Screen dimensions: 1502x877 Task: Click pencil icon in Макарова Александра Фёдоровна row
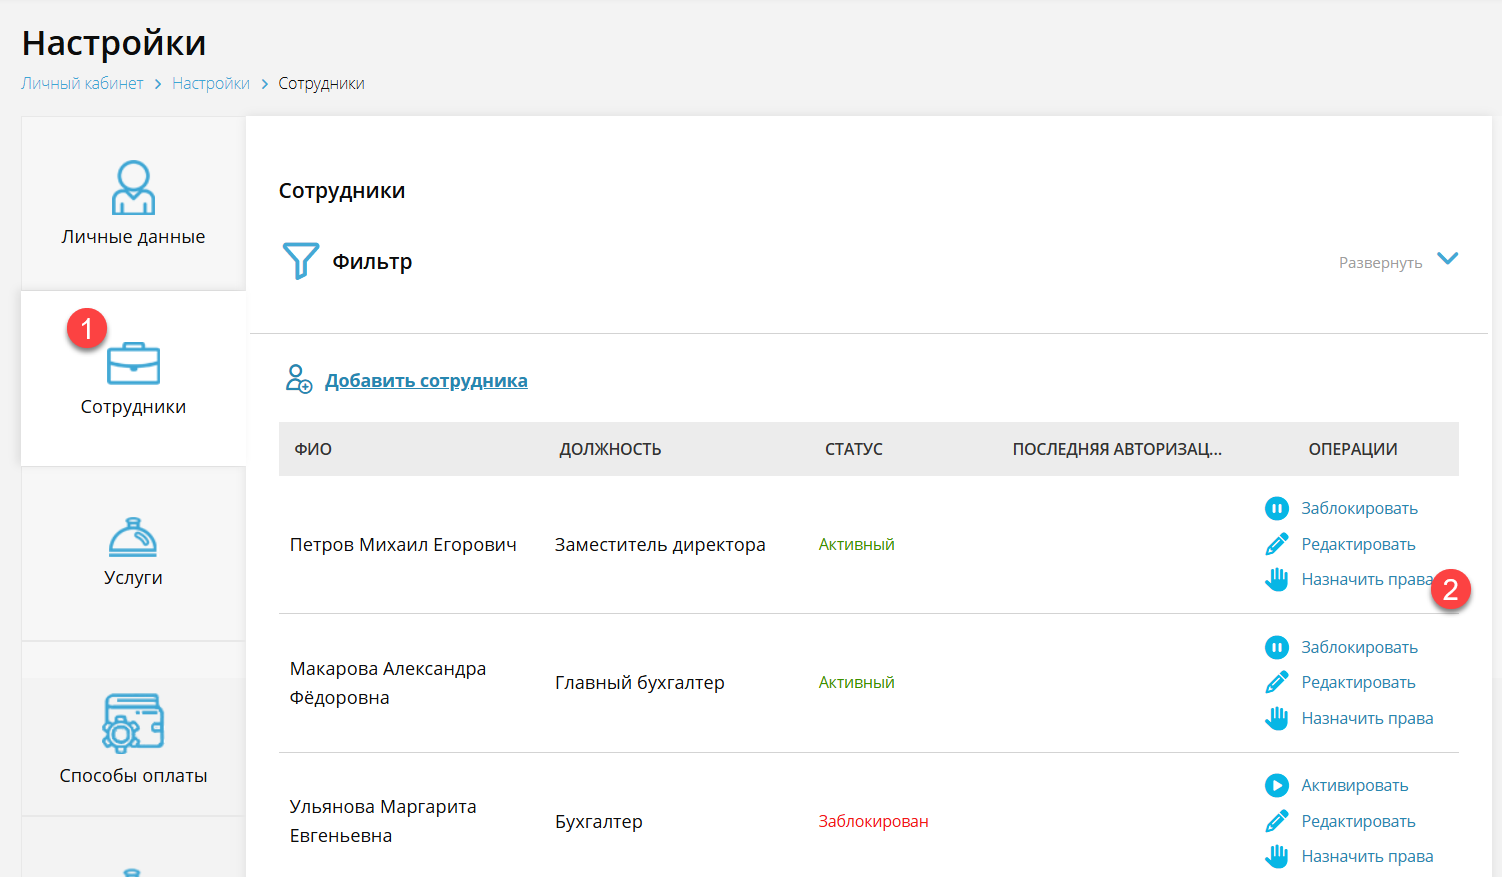tap(1277, 682)
